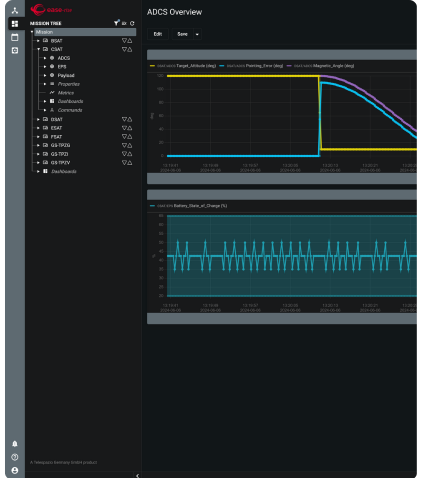Select the Dashboards item under CSAT
421x478 pixels.
(x=70, y=101)
